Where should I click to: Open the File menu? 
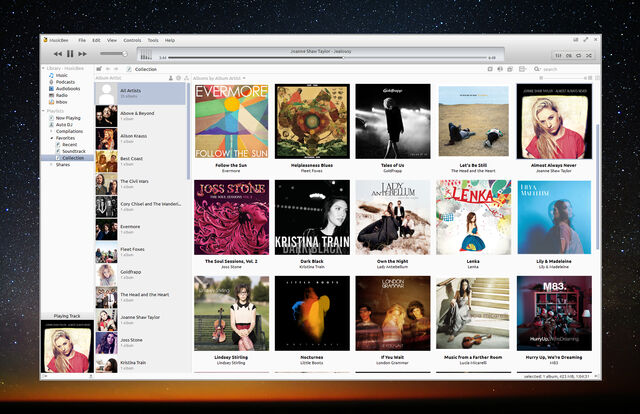(82, 40)
